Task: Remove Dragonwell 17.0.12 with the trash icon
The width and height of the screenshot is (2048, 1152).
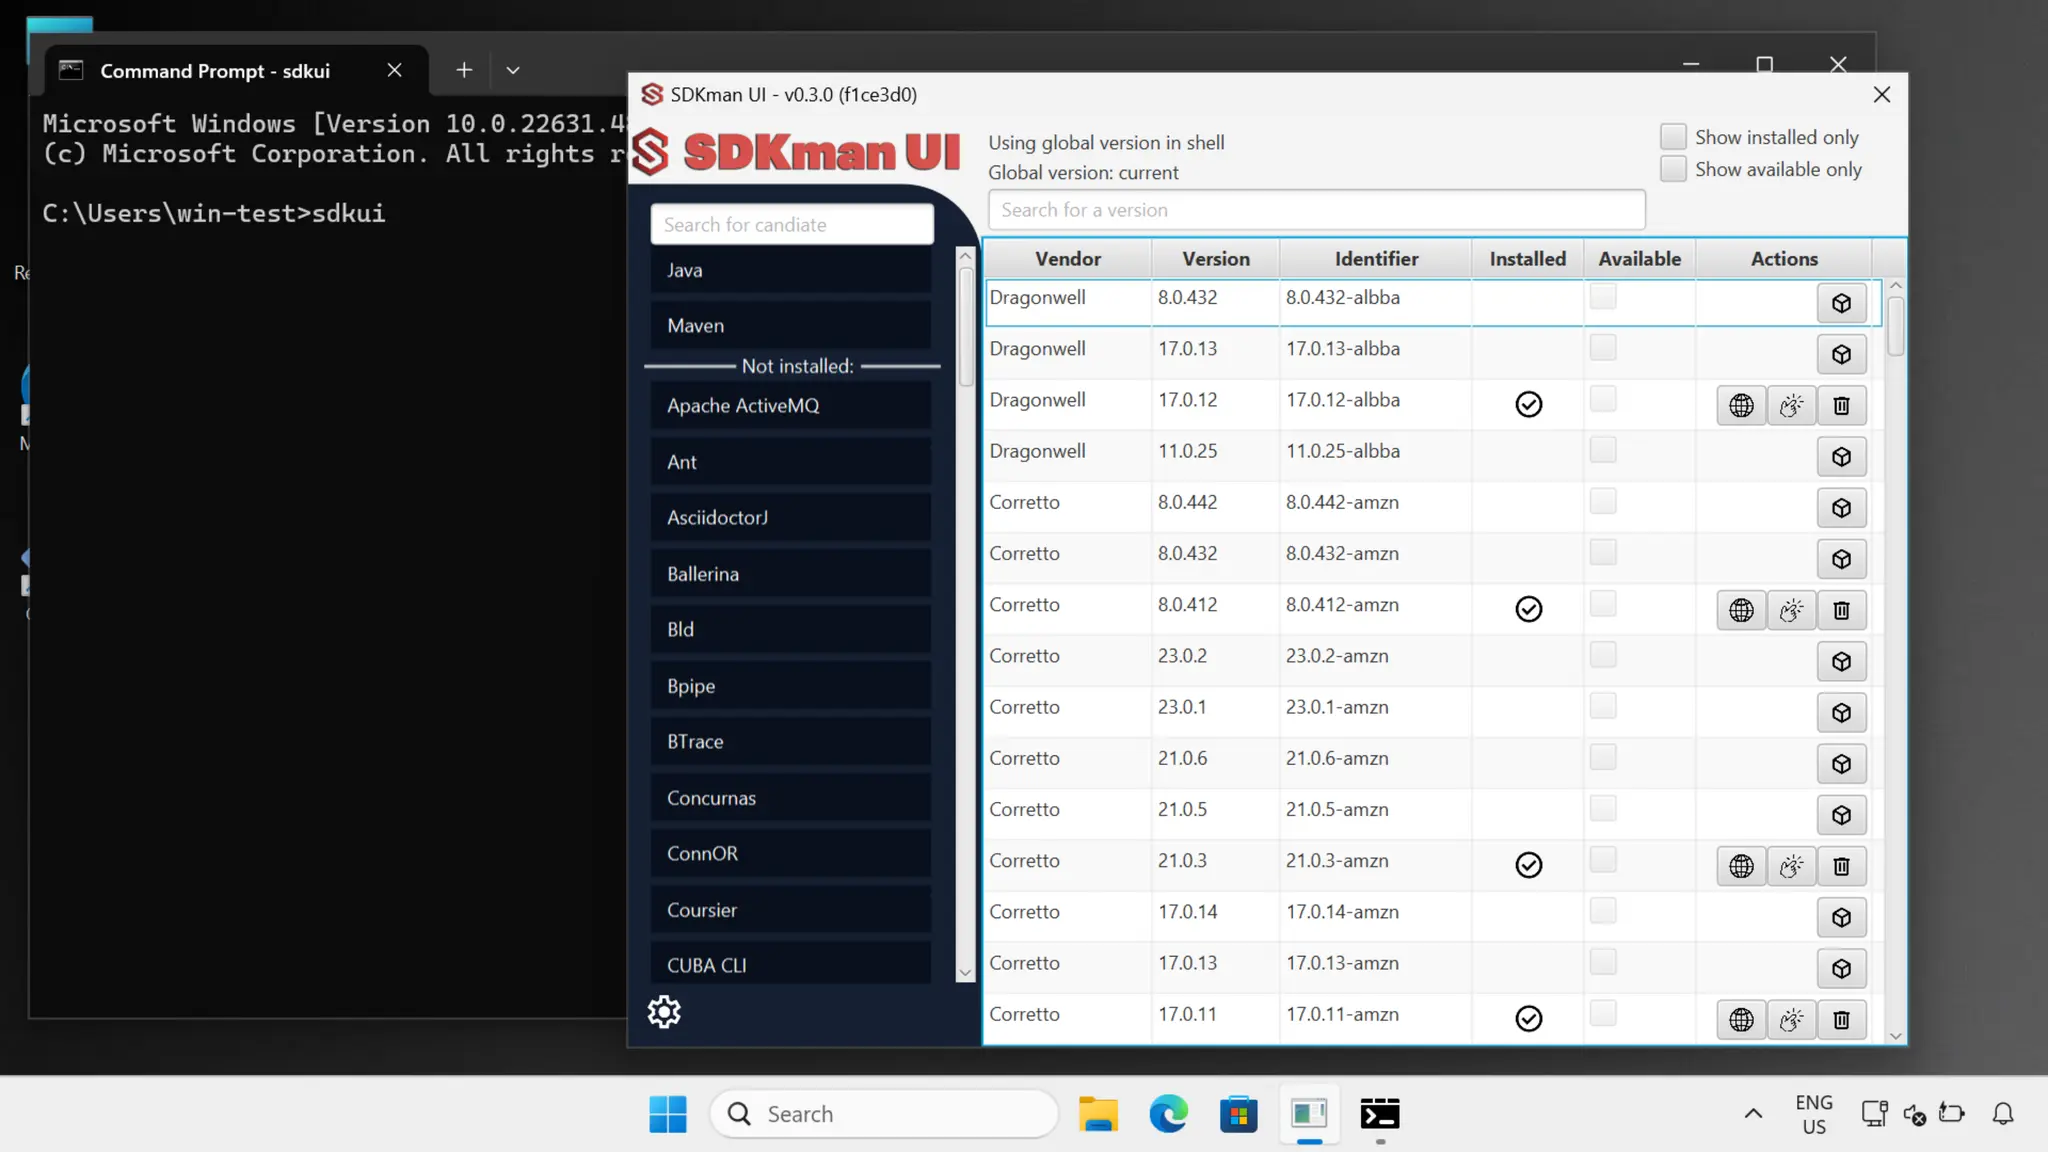Action: coord(1841,405)
